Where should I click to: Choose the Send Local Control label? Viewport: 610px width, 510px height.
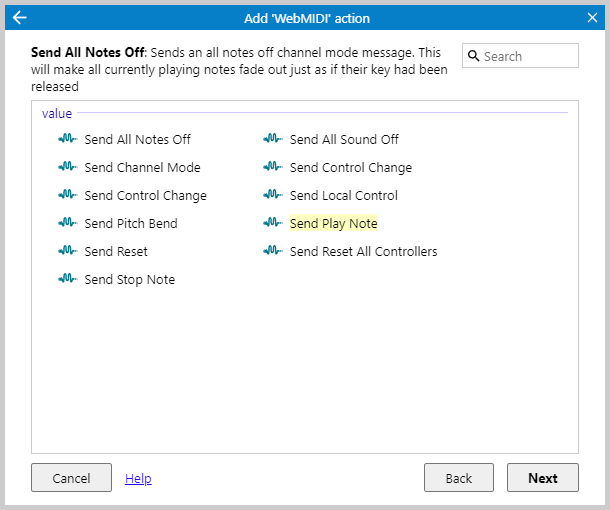pos(343,196)
